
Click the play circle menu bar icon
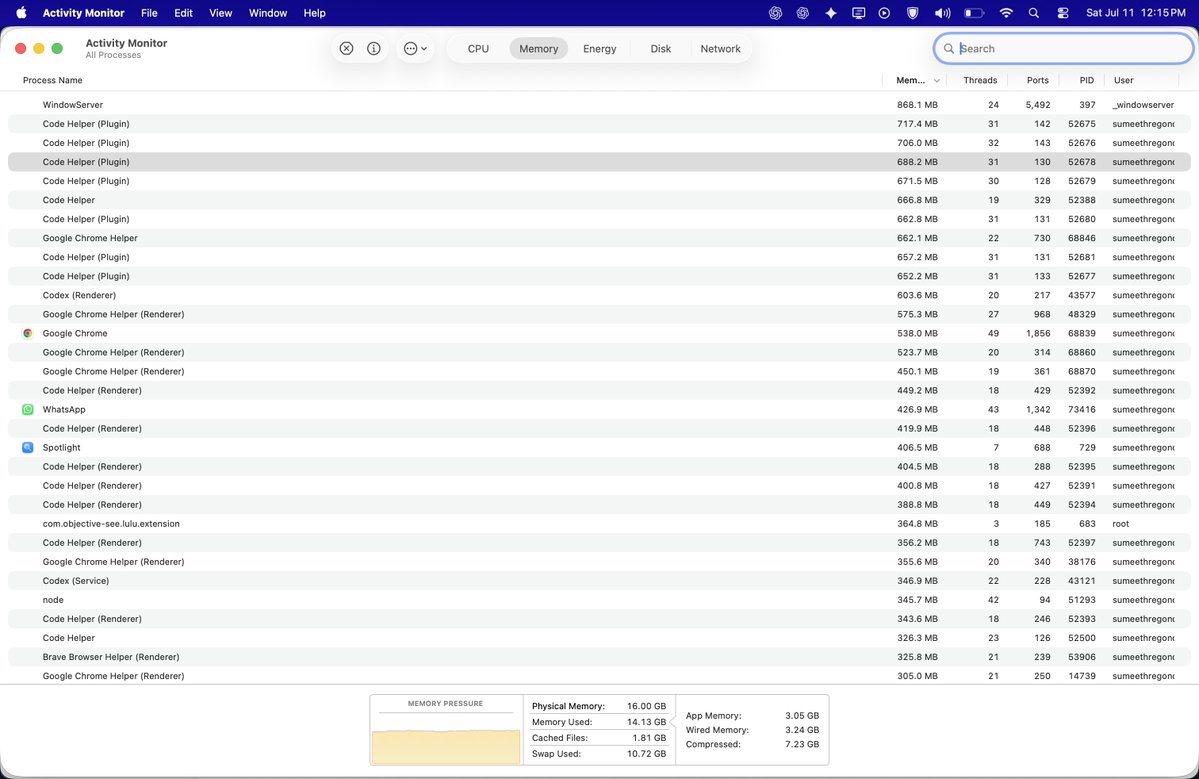click(x=885, y=13)
